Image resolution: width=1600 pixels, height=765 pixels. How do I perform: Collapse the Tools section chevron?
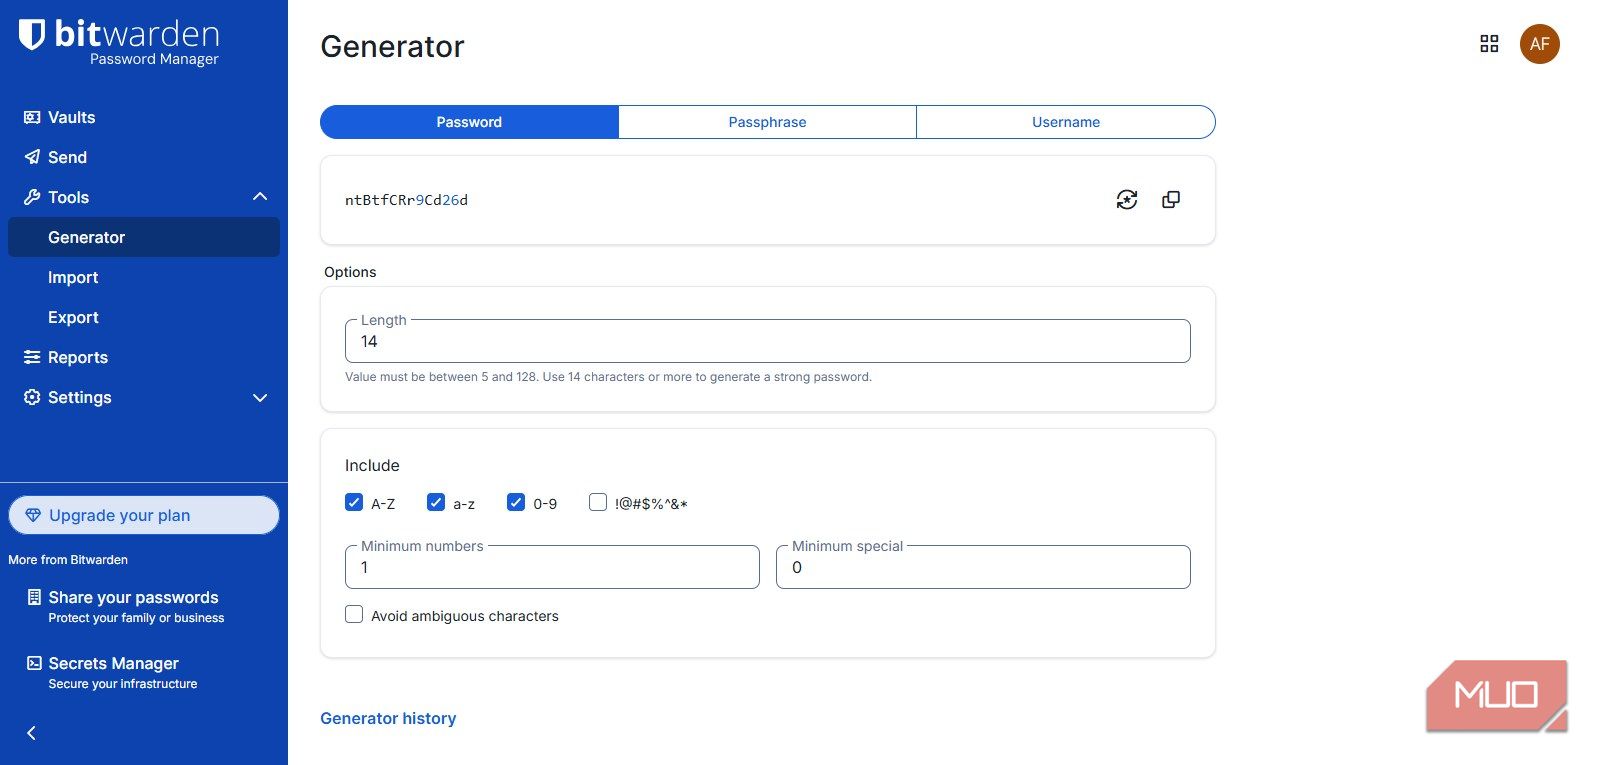[260, 197]
